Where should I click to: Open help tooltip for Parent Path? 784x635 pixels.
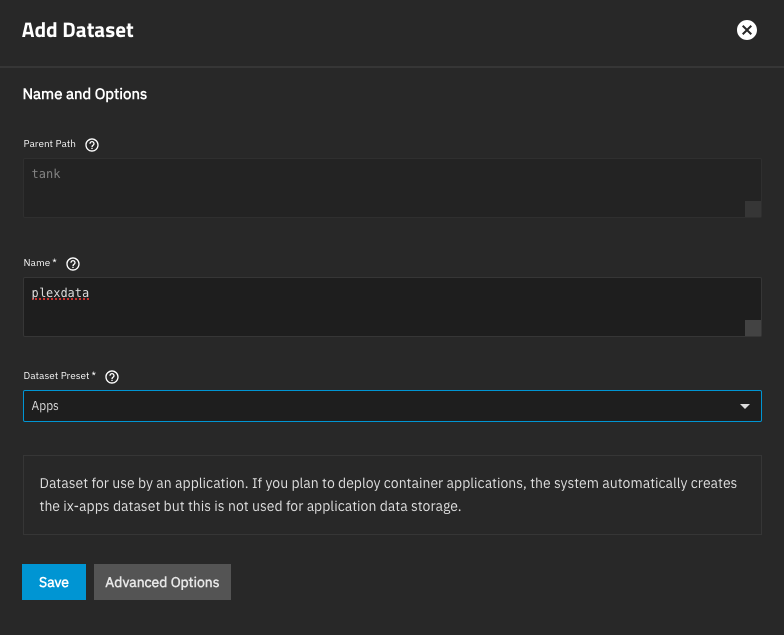coord(92,145)
